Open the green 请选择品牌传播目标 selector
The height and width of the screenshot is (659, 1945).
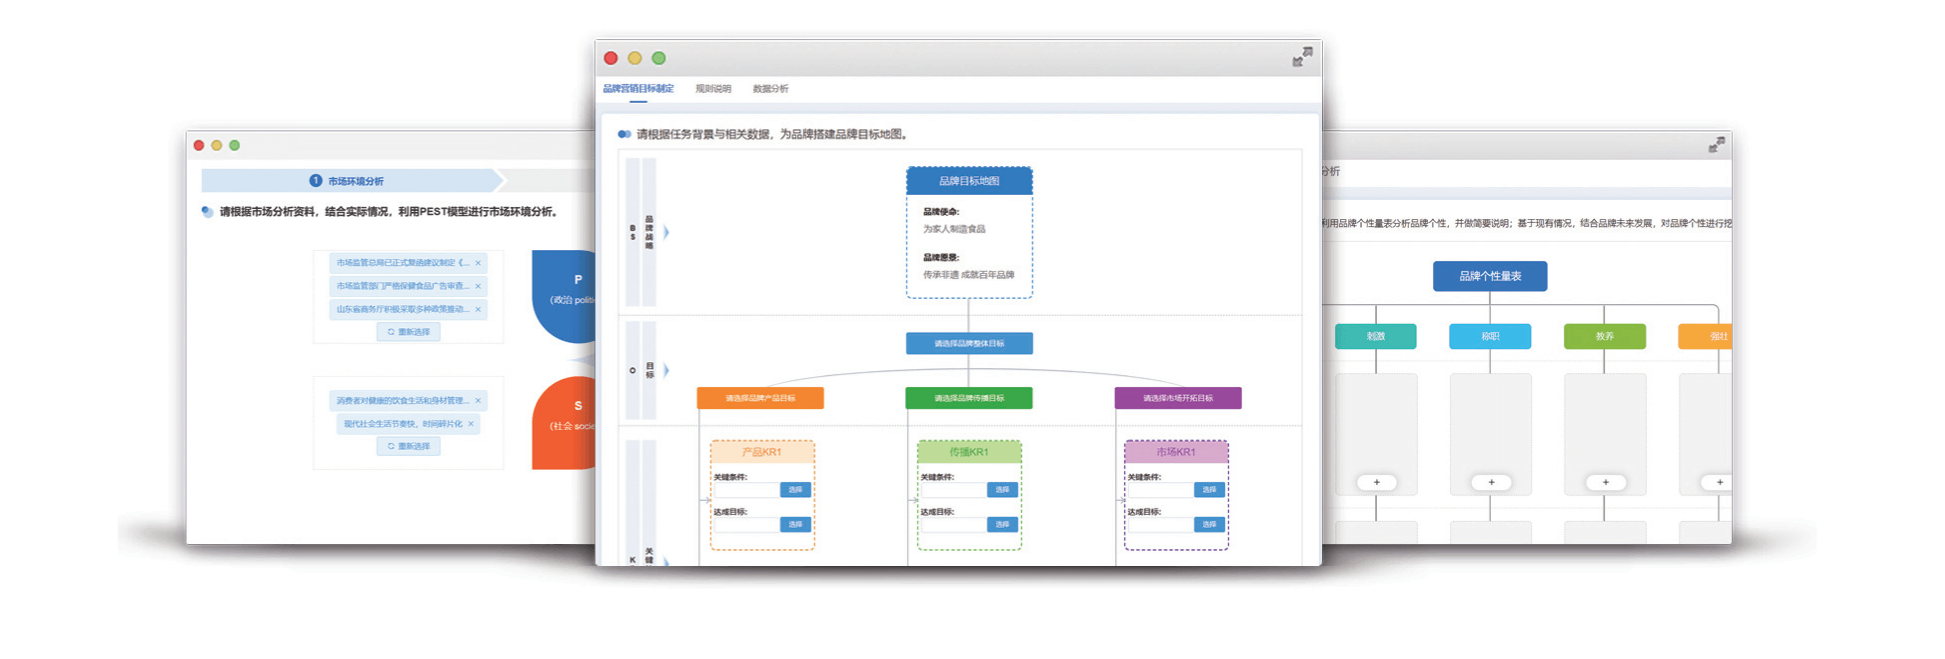tap(968, 398)
